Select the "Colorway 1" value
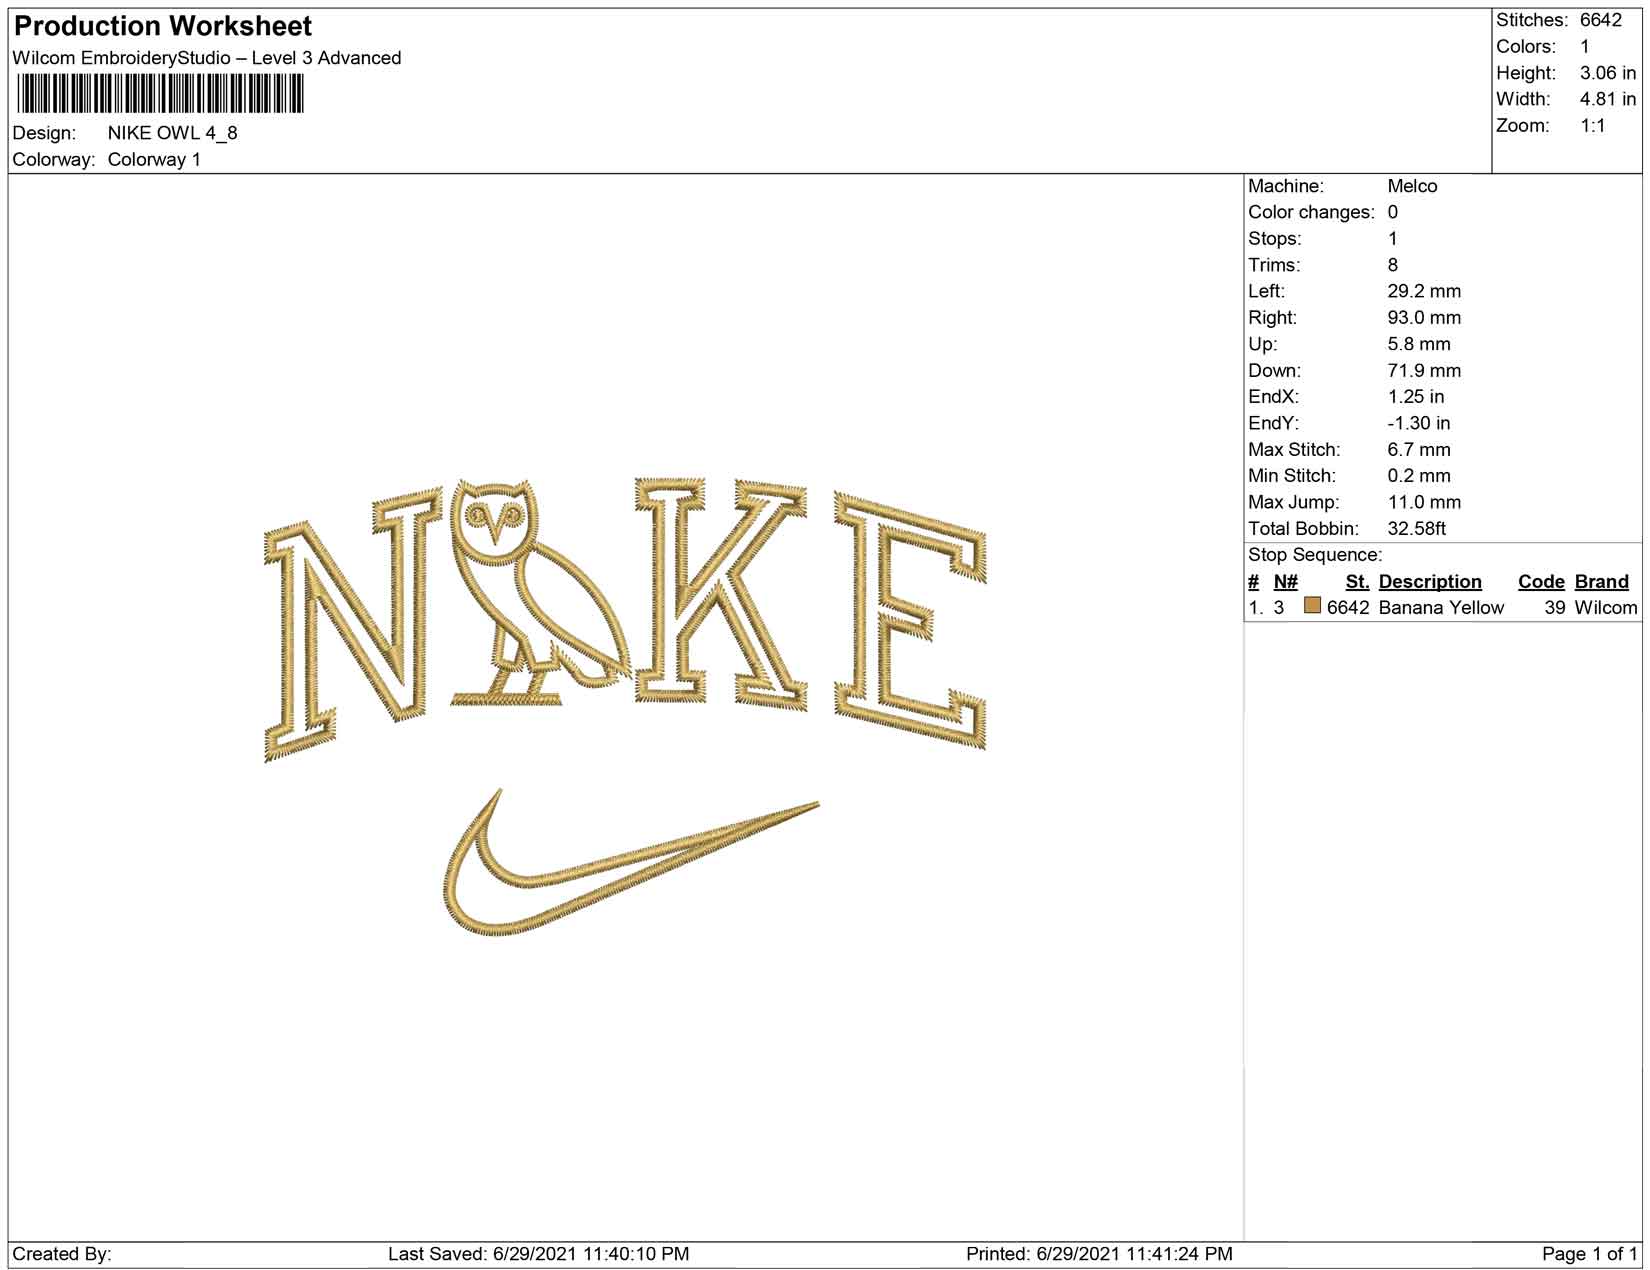Viewport: 1650px width, 1270px height. click(x=154, y=160)
